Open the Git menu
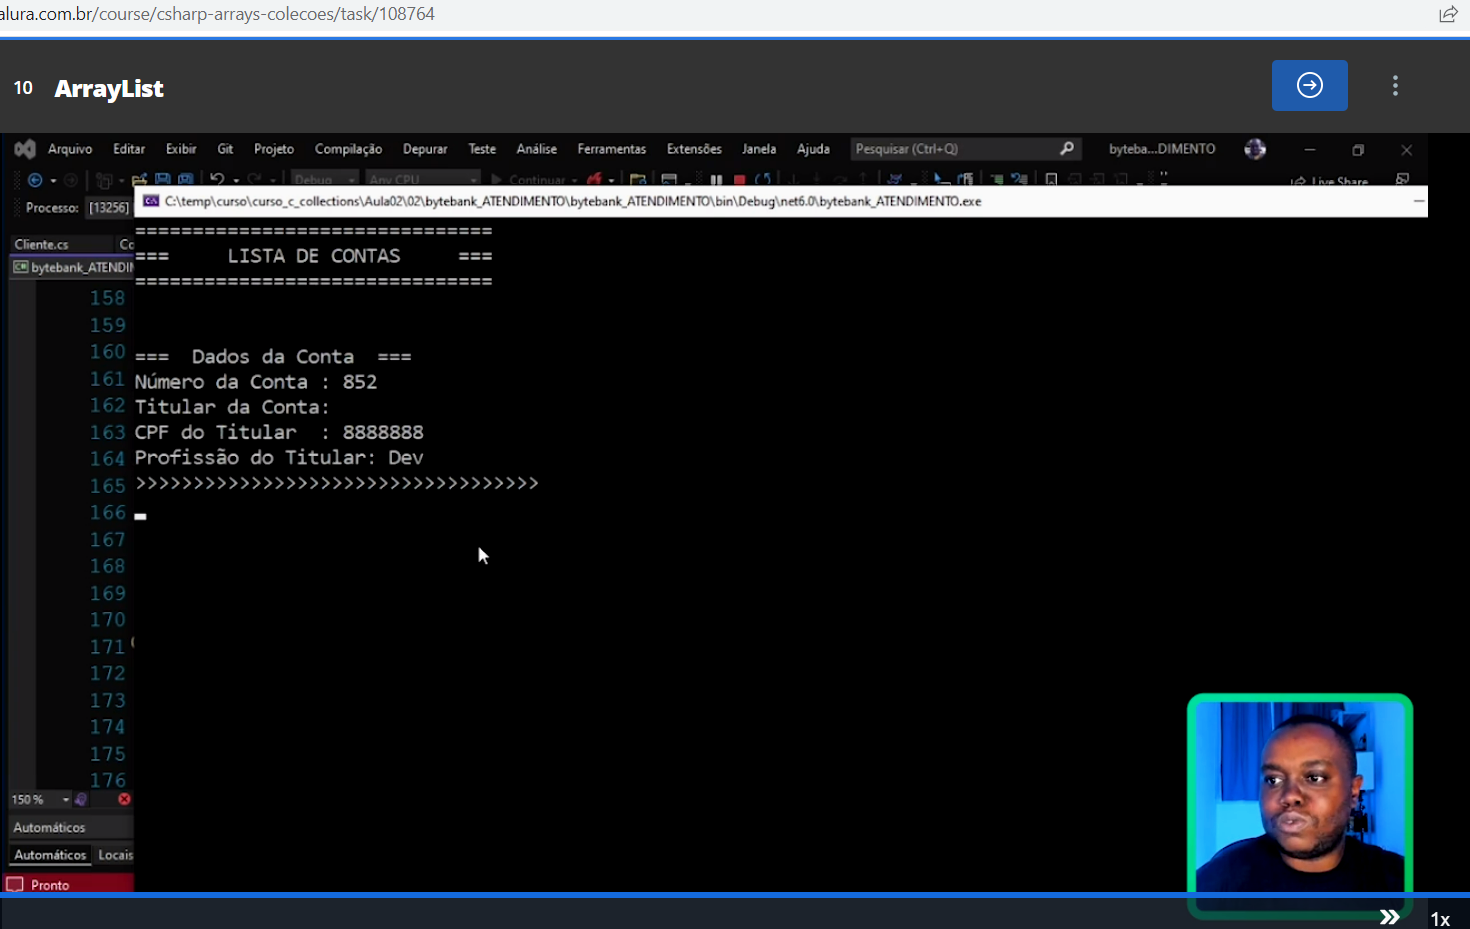1470x929 pixels. point(225,149)
